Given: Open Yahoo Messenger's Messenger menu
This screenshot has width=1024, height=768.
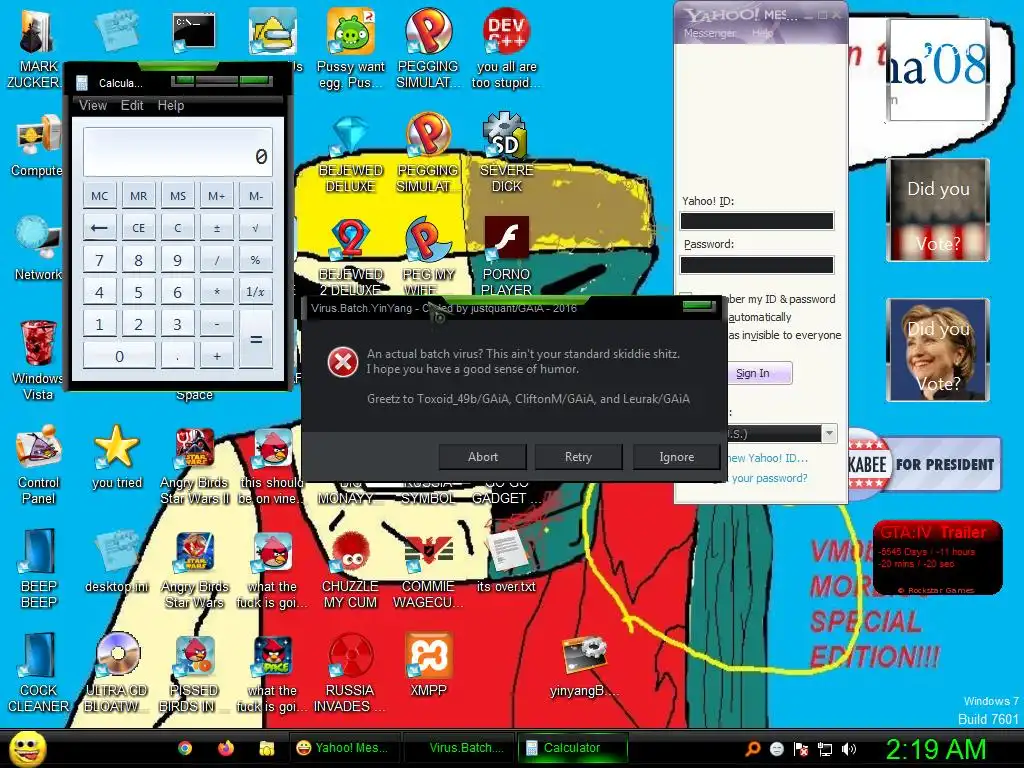Looking at the screenshot, I should [x=709, y=33].
